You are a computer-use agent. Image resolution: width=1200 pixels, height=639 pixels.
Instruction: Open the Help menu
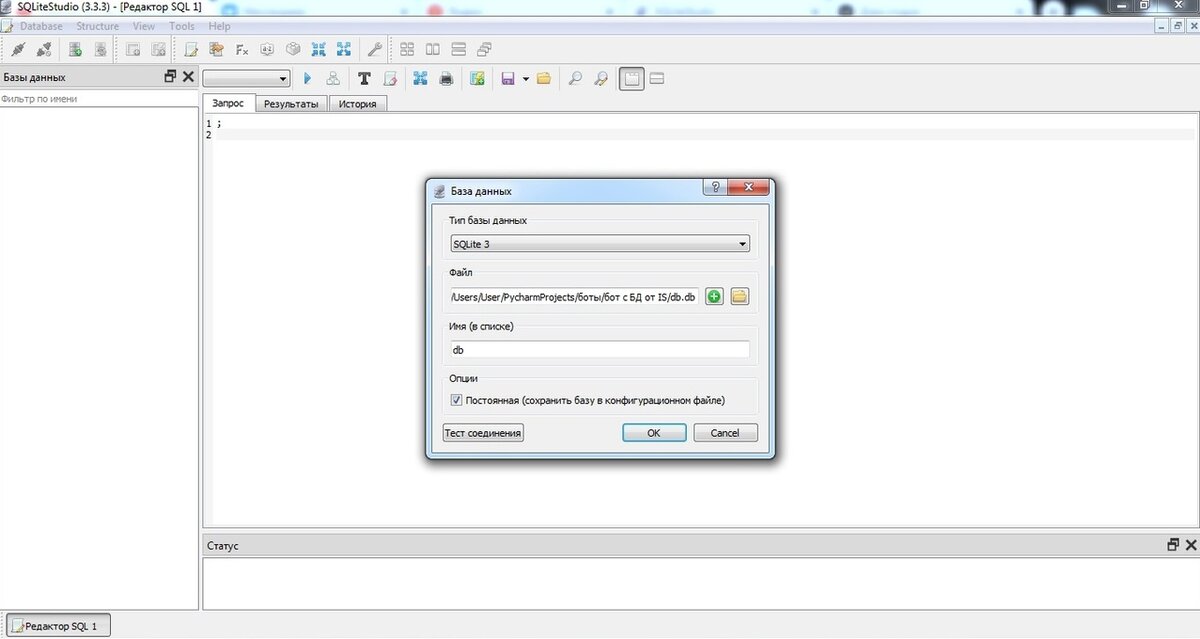[219, 26]
